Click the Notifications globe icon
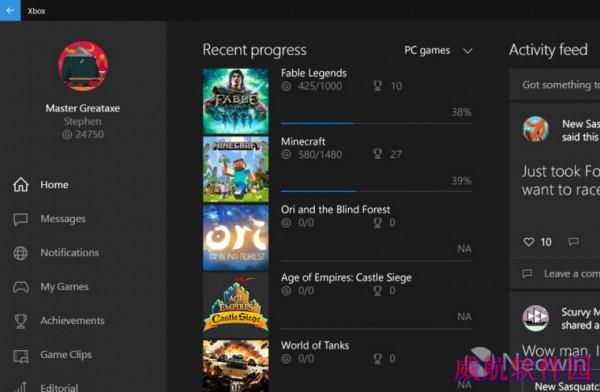 [21, 253]
